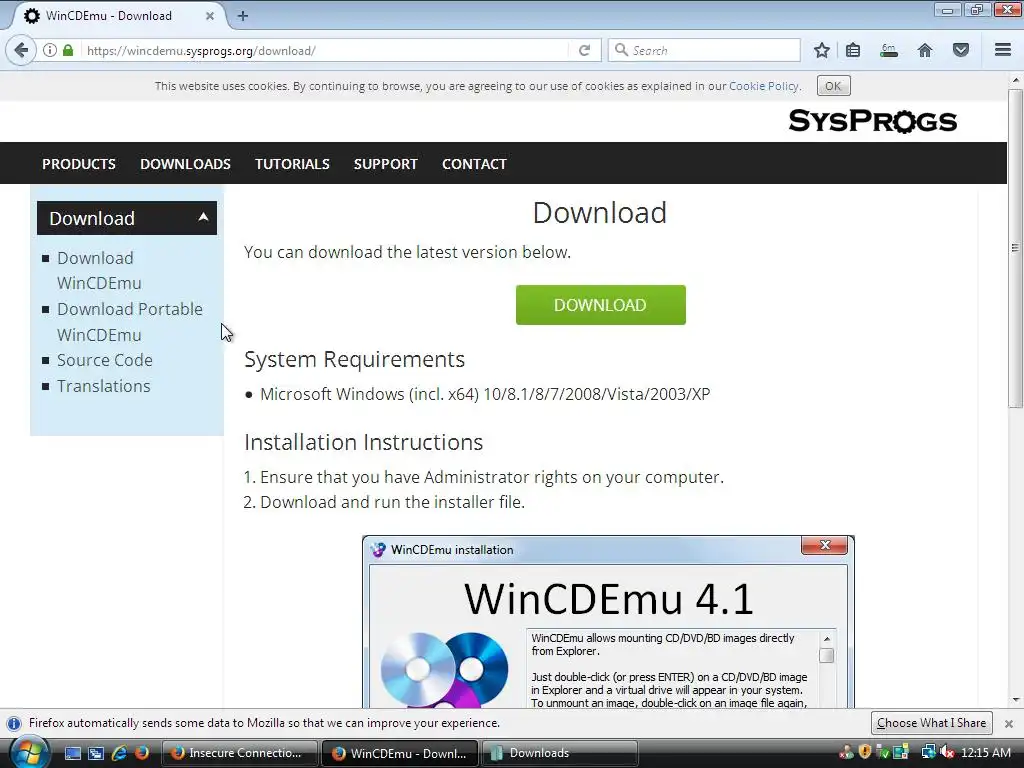
Task: Open the Translations sidebar link
Action: coord(103,386)
